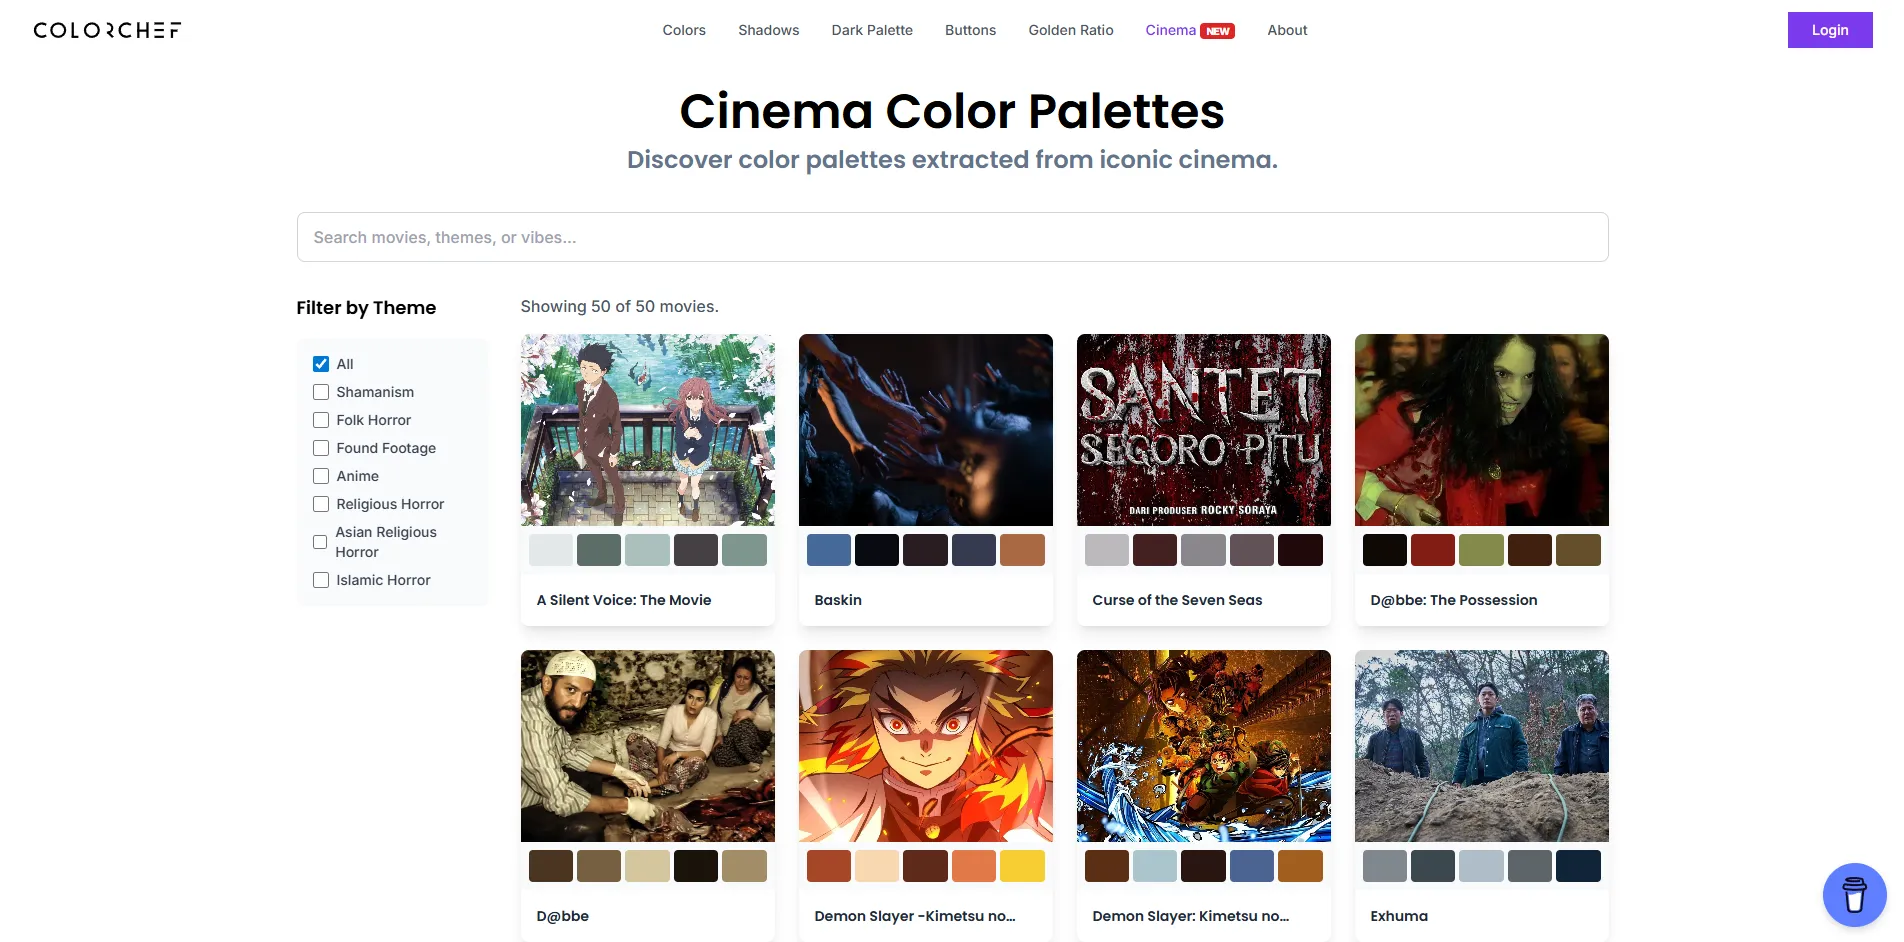Click the coffee cup donate button
Image resolution: width=1904 pixels, height=942 pixels.
click(1854, 895)
